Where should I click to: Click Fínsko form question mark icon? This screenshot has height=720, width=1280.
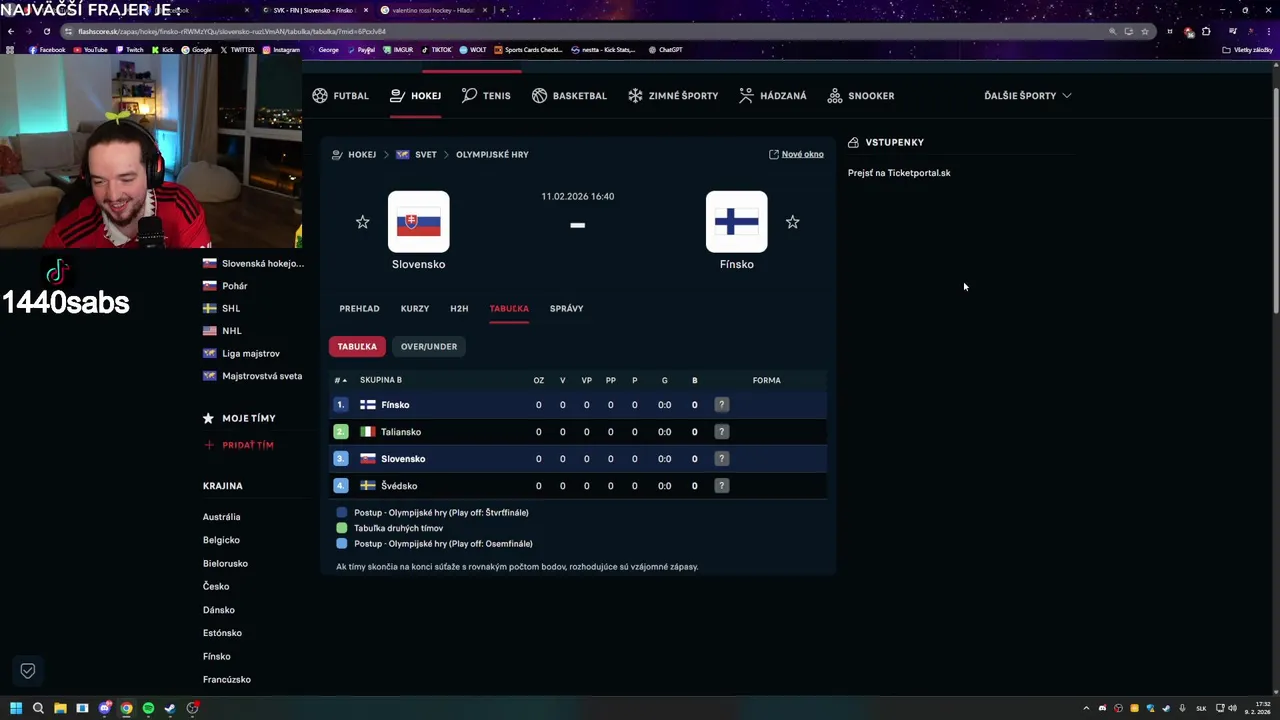point(721,405)
